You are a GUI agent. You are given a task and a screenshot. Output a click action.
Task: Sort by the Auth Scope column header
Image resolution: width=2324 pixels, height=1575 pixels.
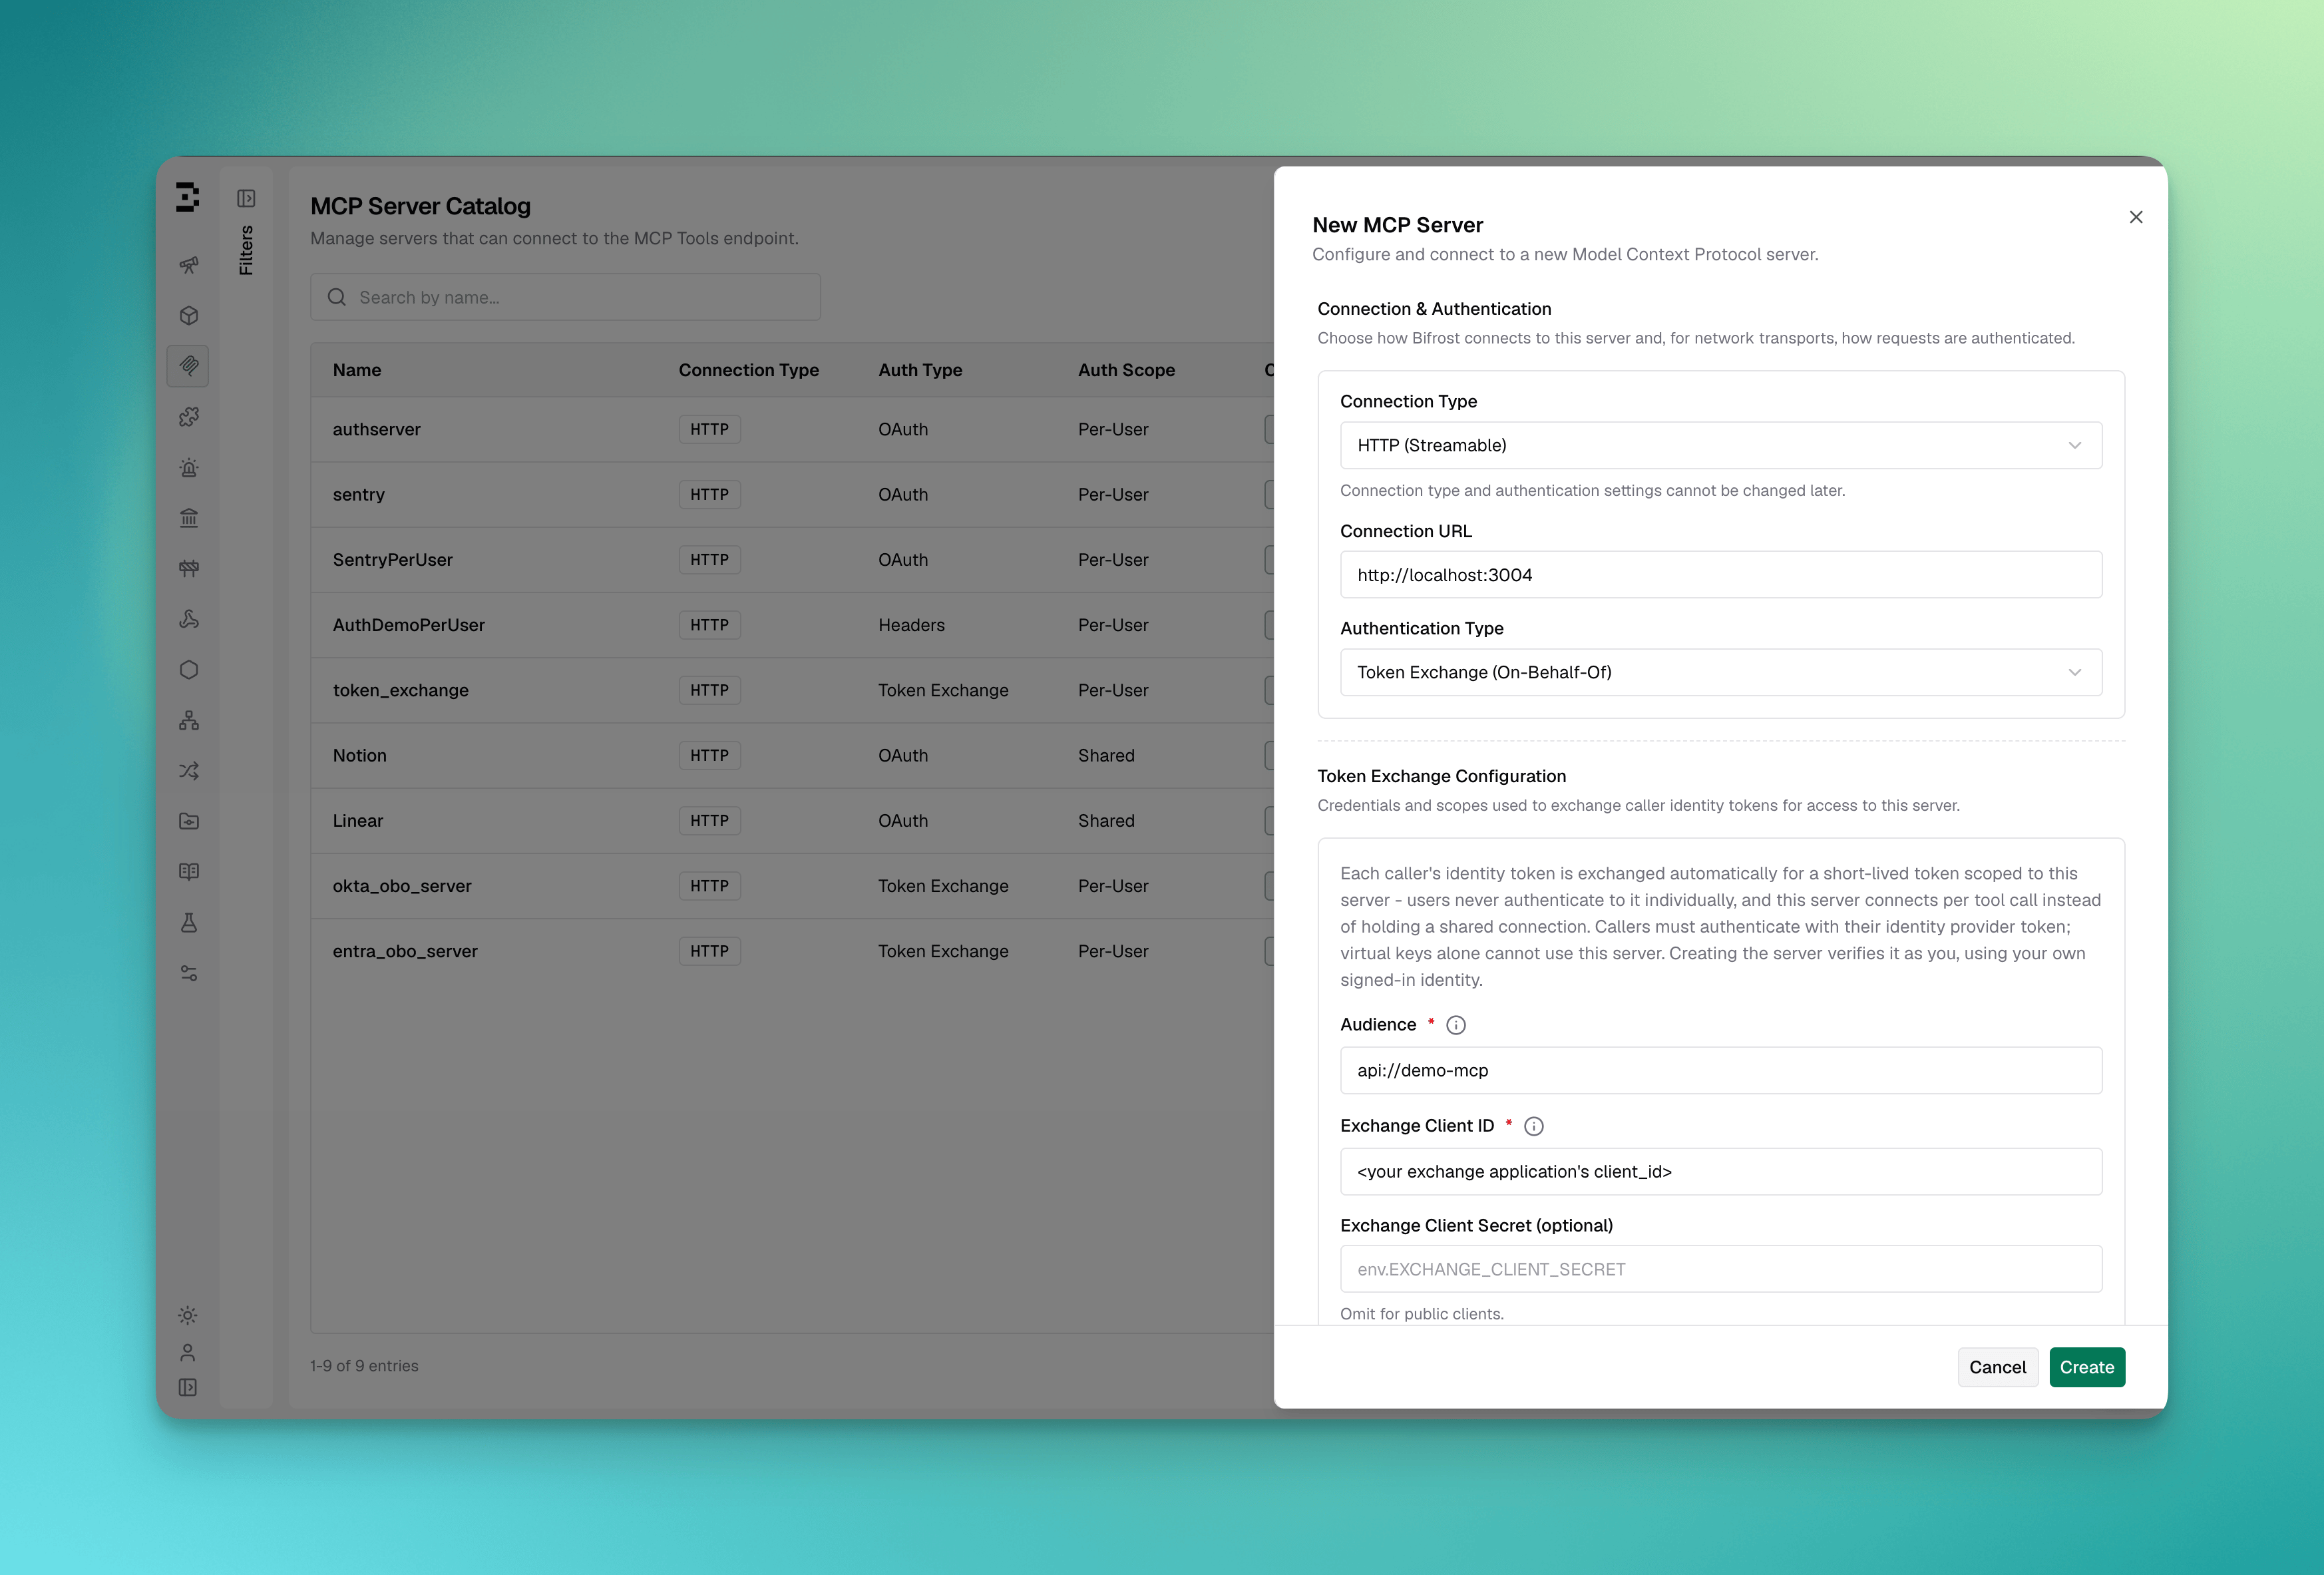[1126, 370]
